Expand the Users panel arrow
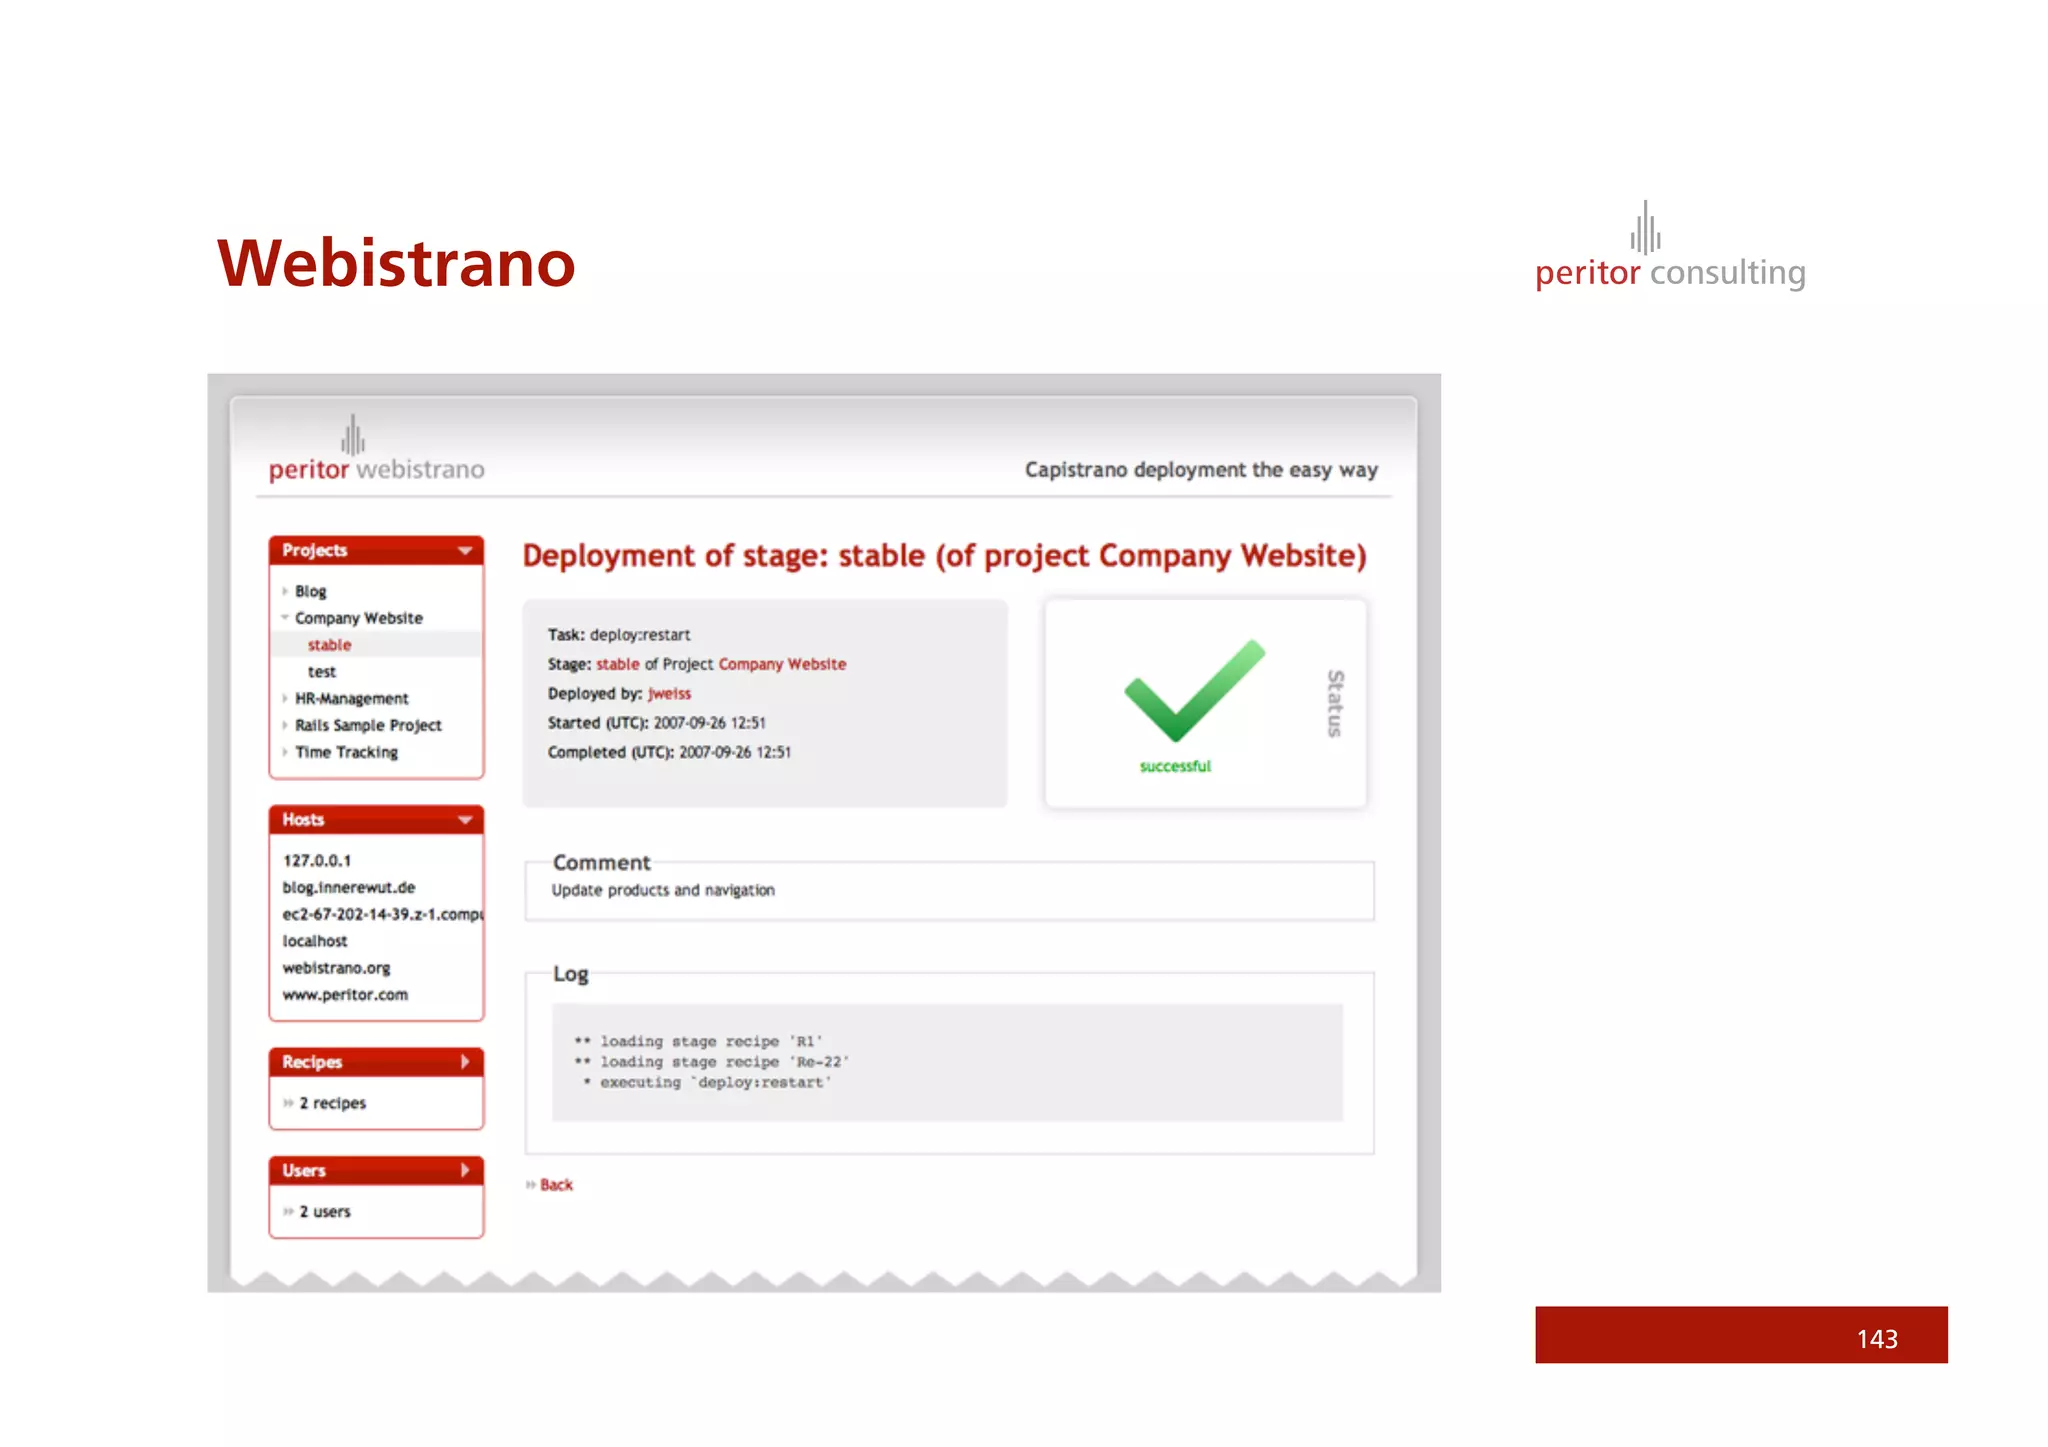This screenshot has height=1447, width=2048. click(x=465, y=1170)
